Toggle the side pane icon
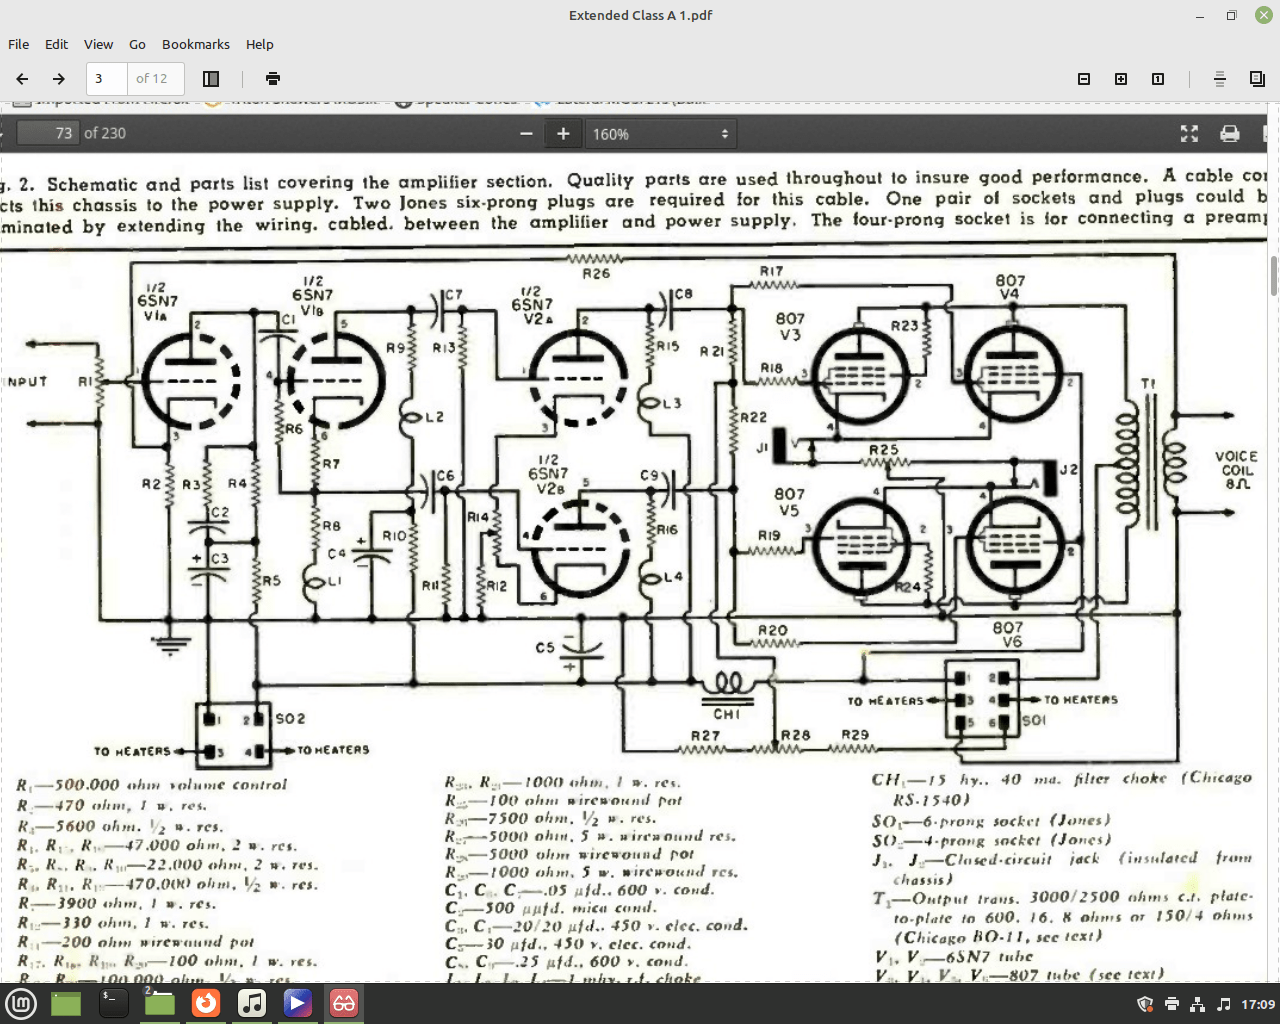 [x=211, y=79]
